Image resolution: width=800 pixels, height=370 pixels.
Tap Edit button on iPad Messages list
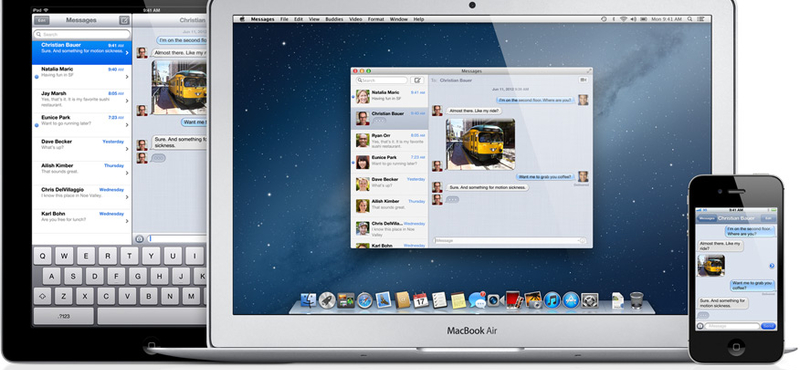point(42,20)
